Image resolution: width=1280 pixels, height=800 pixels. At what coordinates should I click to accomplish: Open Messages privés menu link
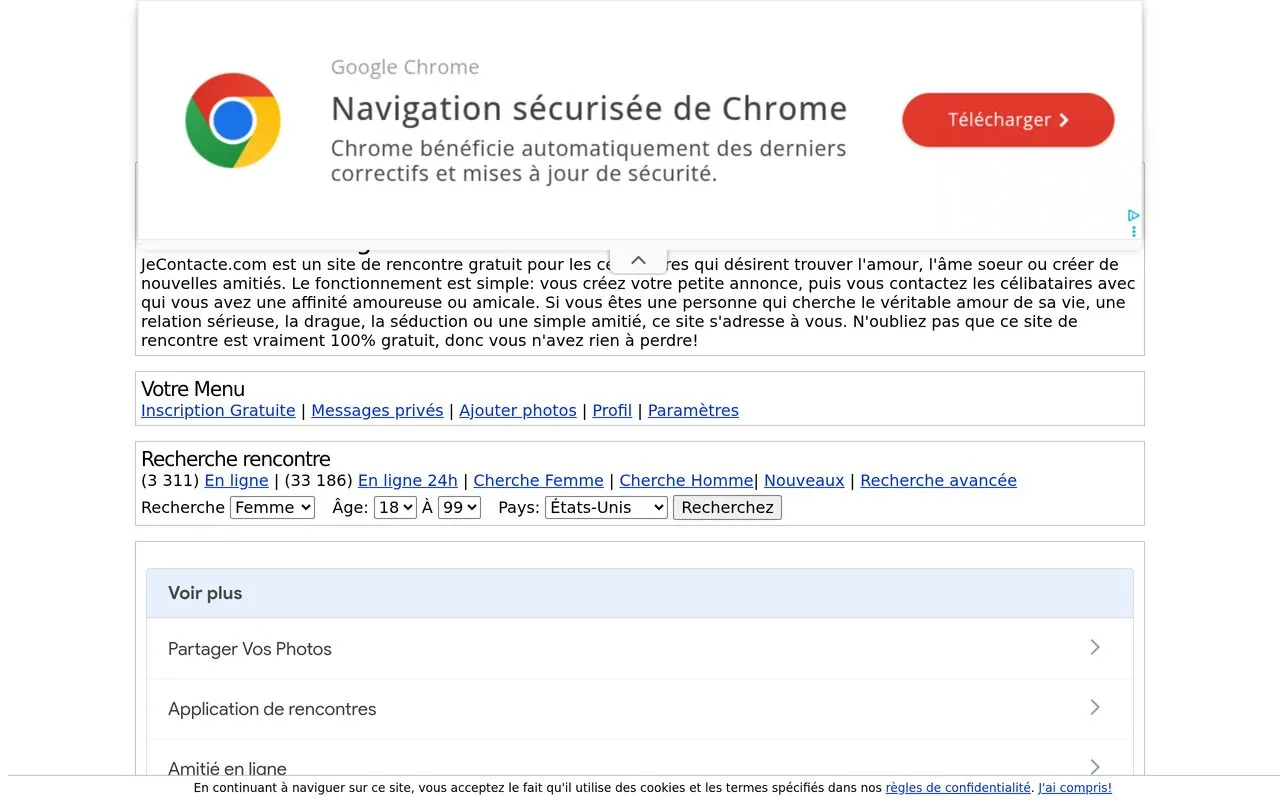click(377, 410)
